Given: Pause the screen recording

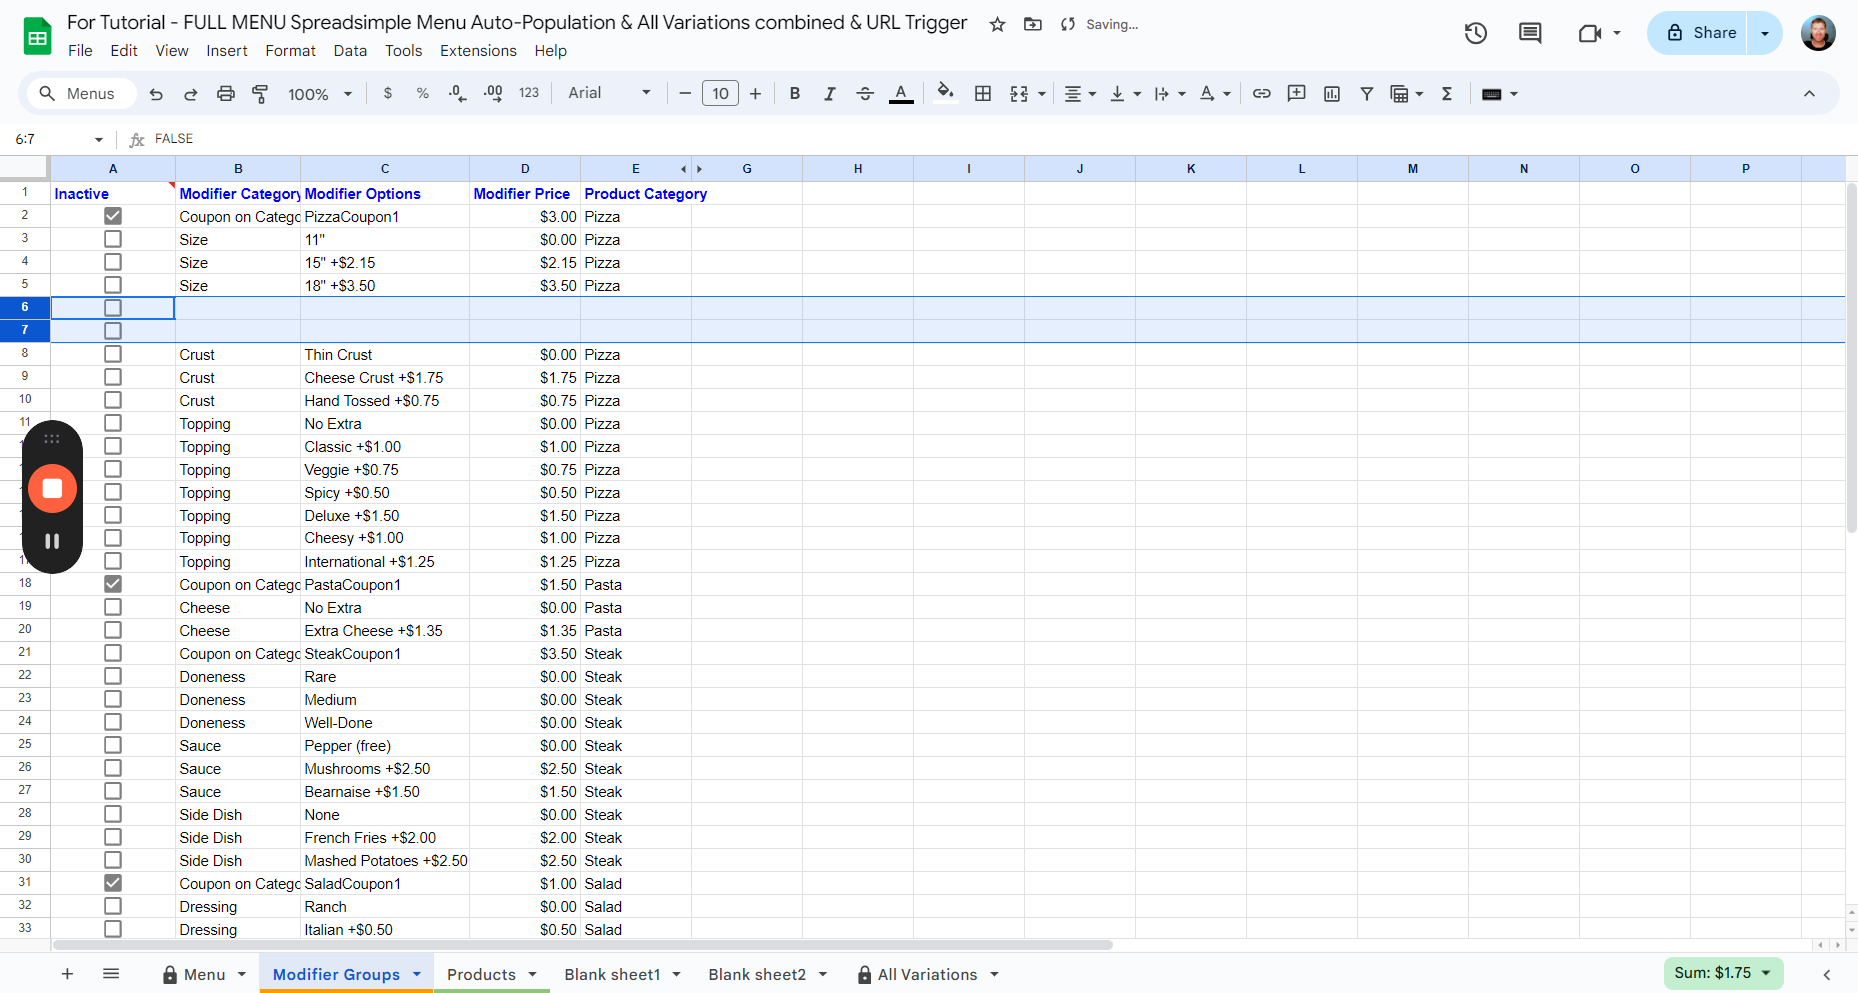Looking at the screenshot, I should click(52, 541).
